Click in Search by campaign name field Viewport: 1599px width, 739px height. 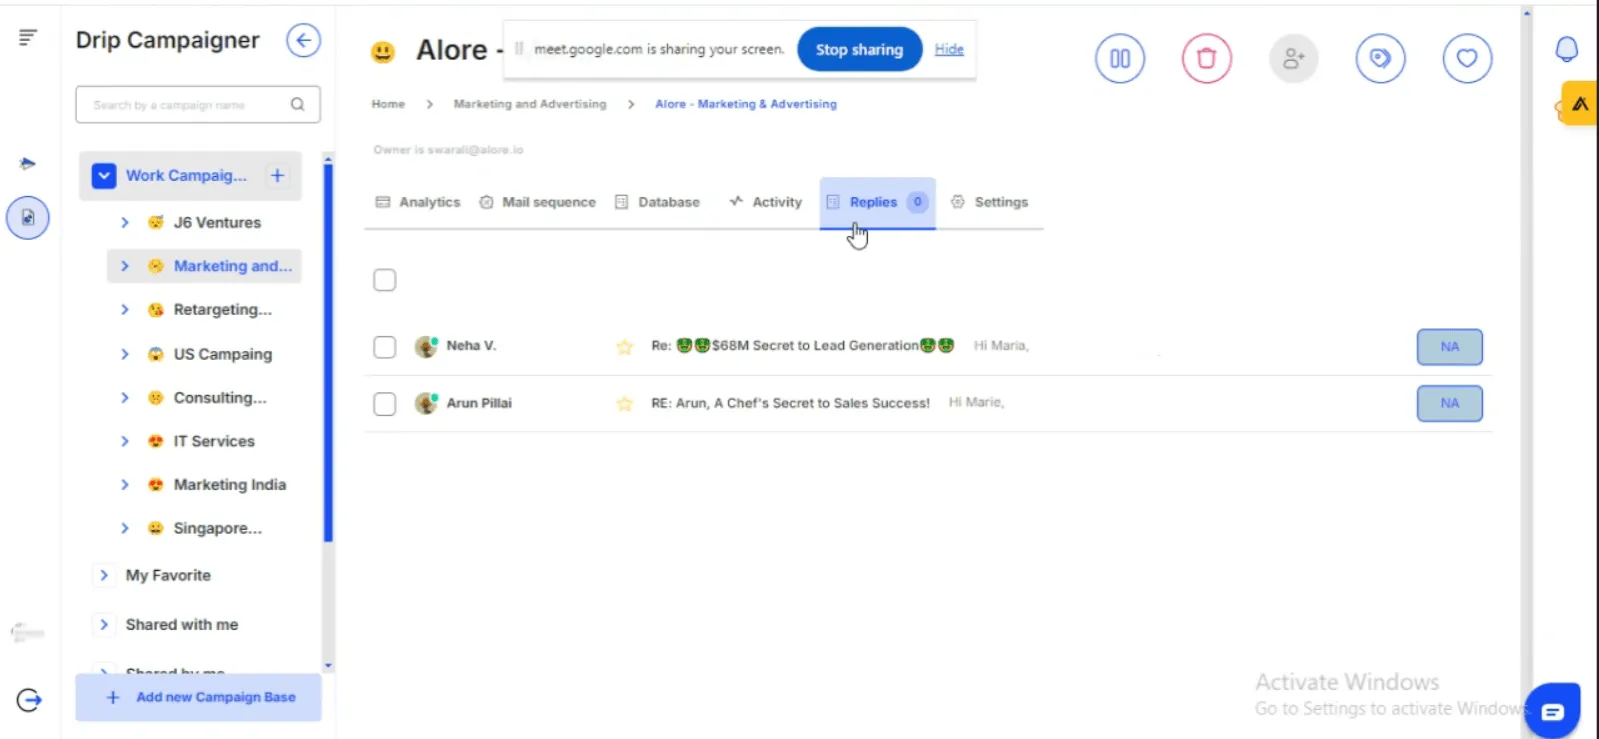click(198, 104)
